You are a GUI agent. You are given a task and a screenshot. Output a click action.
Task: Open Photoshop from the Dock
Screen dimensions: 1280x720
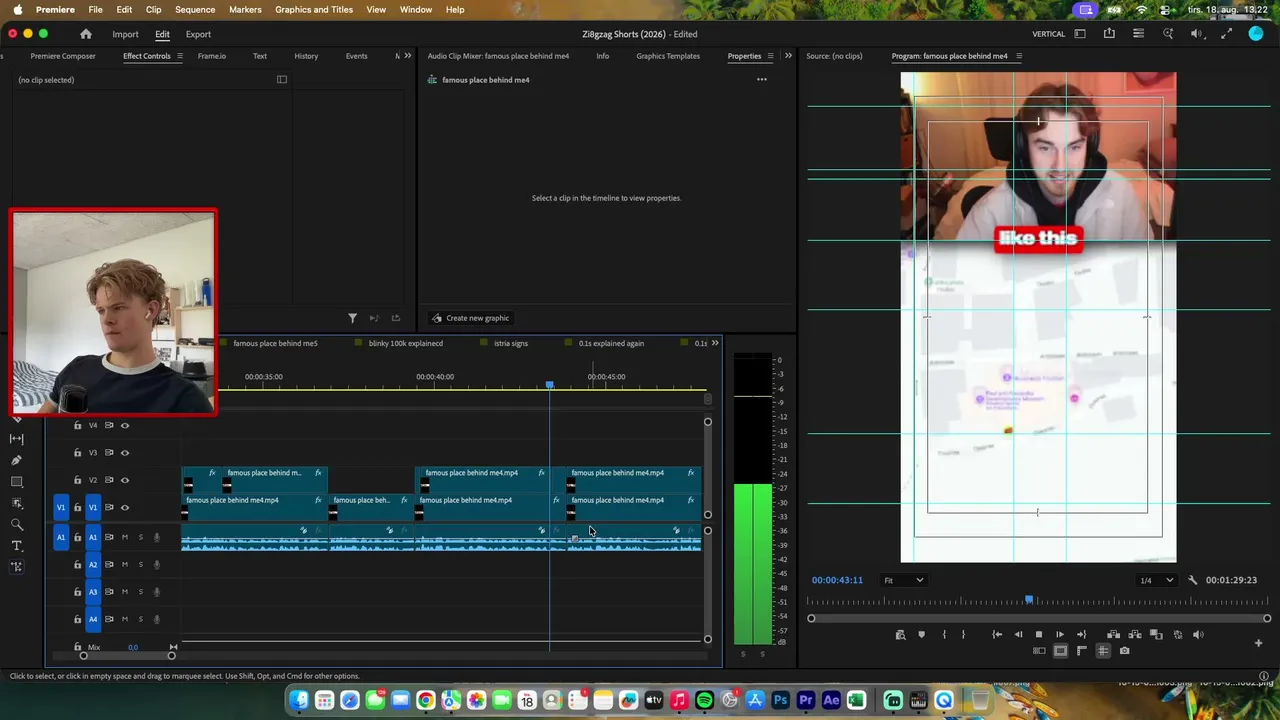tap(780, 700)
